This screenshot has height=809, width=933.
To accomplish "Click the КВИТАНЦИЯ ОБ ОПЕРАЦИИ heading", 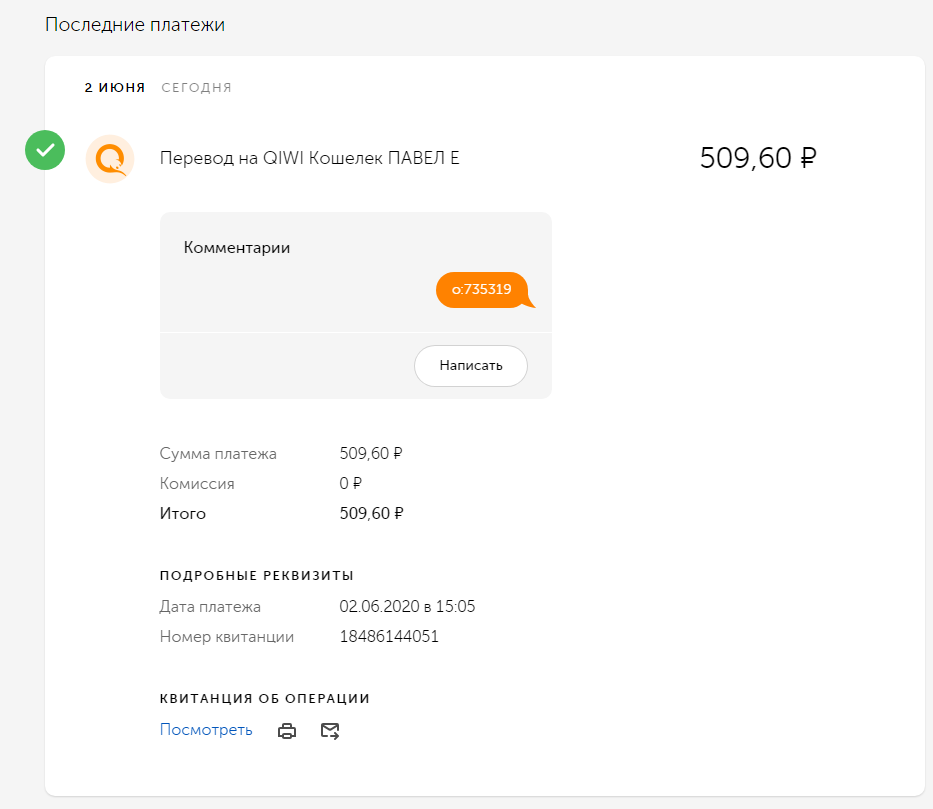I will click(265, 698).
